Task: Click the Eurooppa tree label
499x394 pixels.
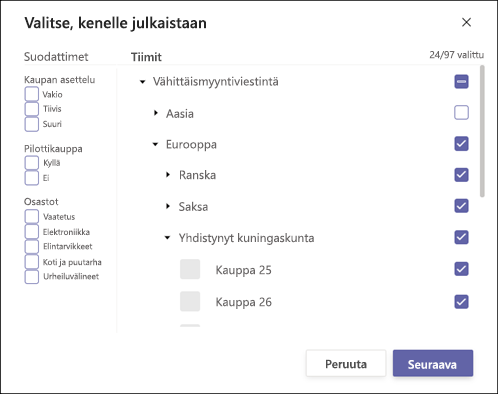Action: 191,145
